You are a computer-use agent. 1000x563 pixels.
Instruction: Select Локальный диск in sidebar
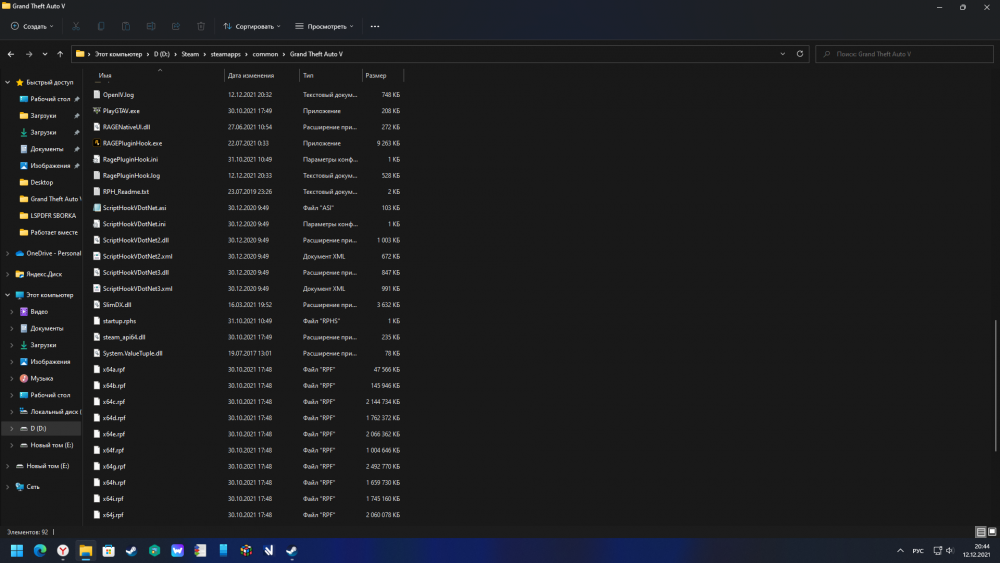(55, 412)
